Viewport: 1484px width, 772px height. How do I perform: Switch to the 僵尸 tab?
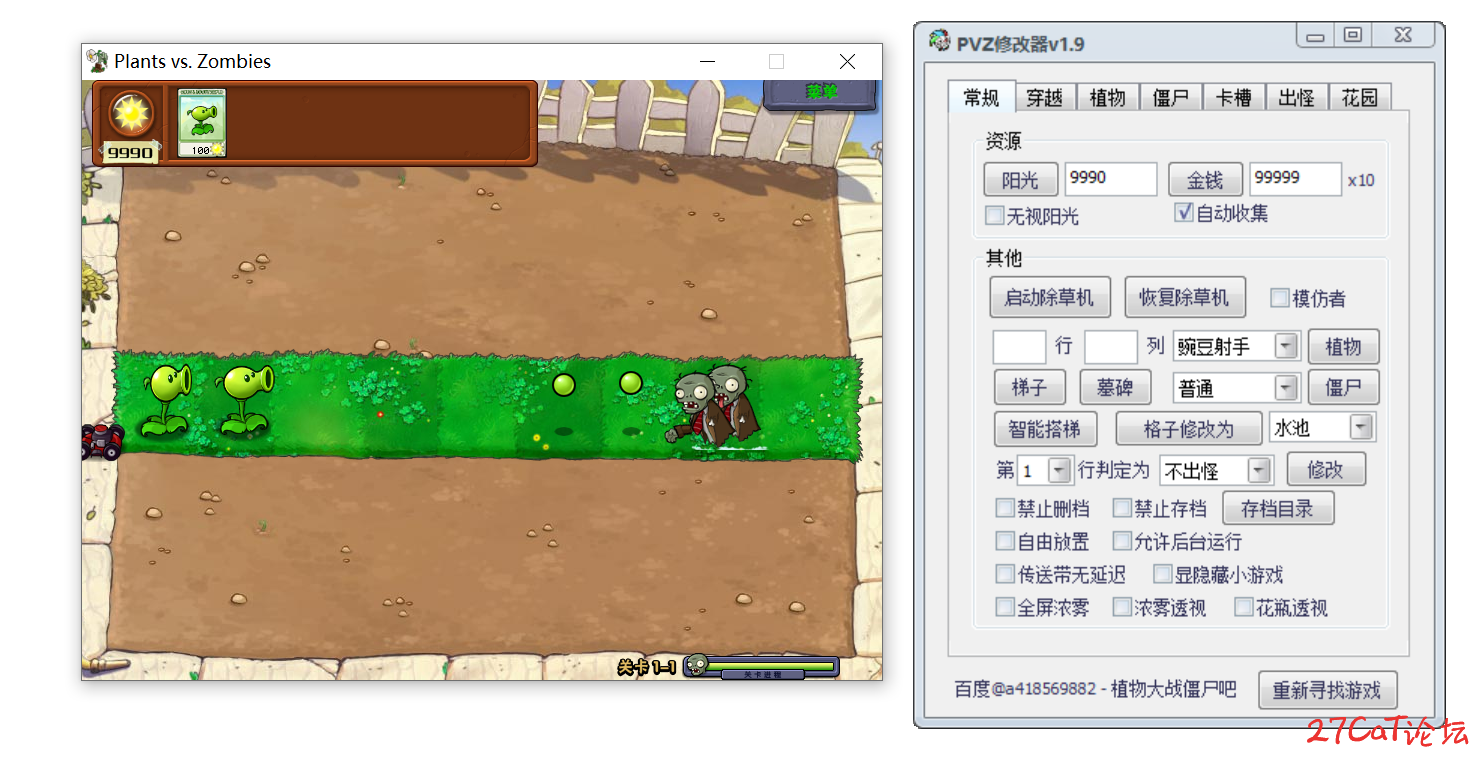tap(1171, 97)
